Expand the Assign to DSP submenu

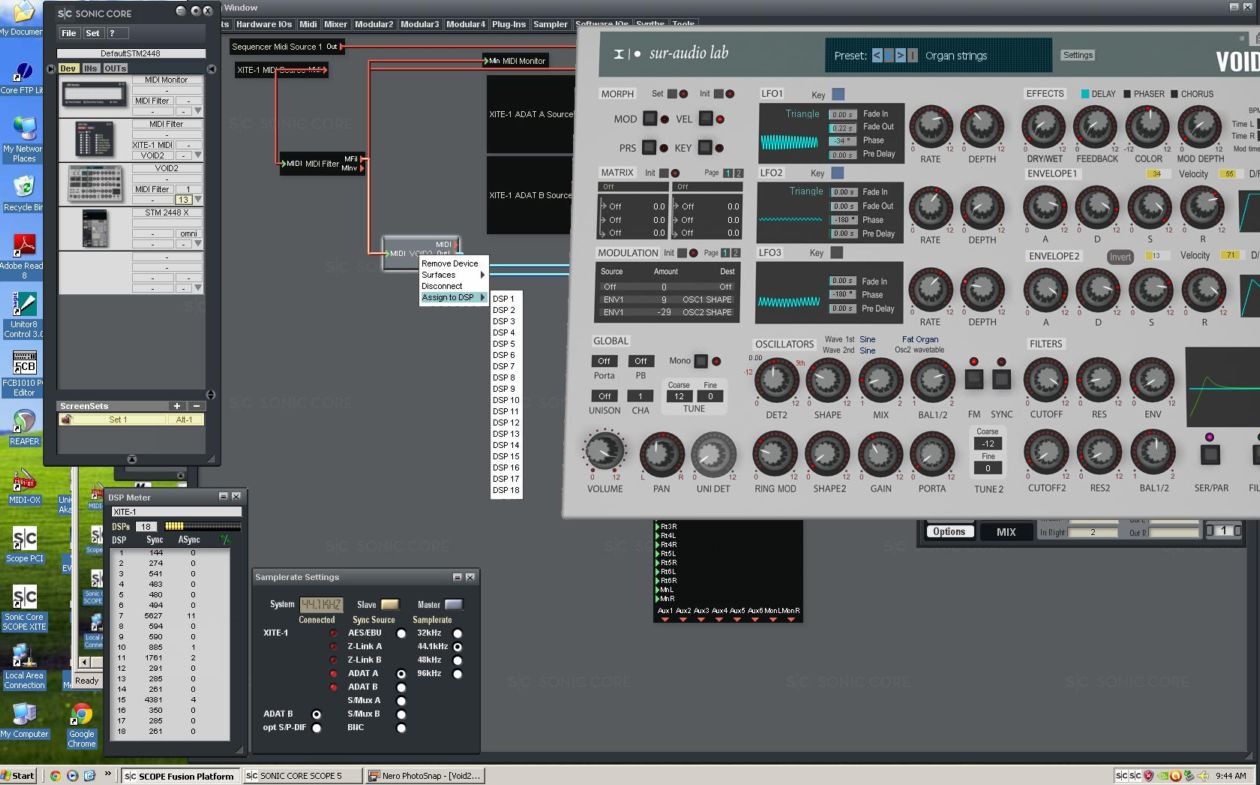[454, 297]
